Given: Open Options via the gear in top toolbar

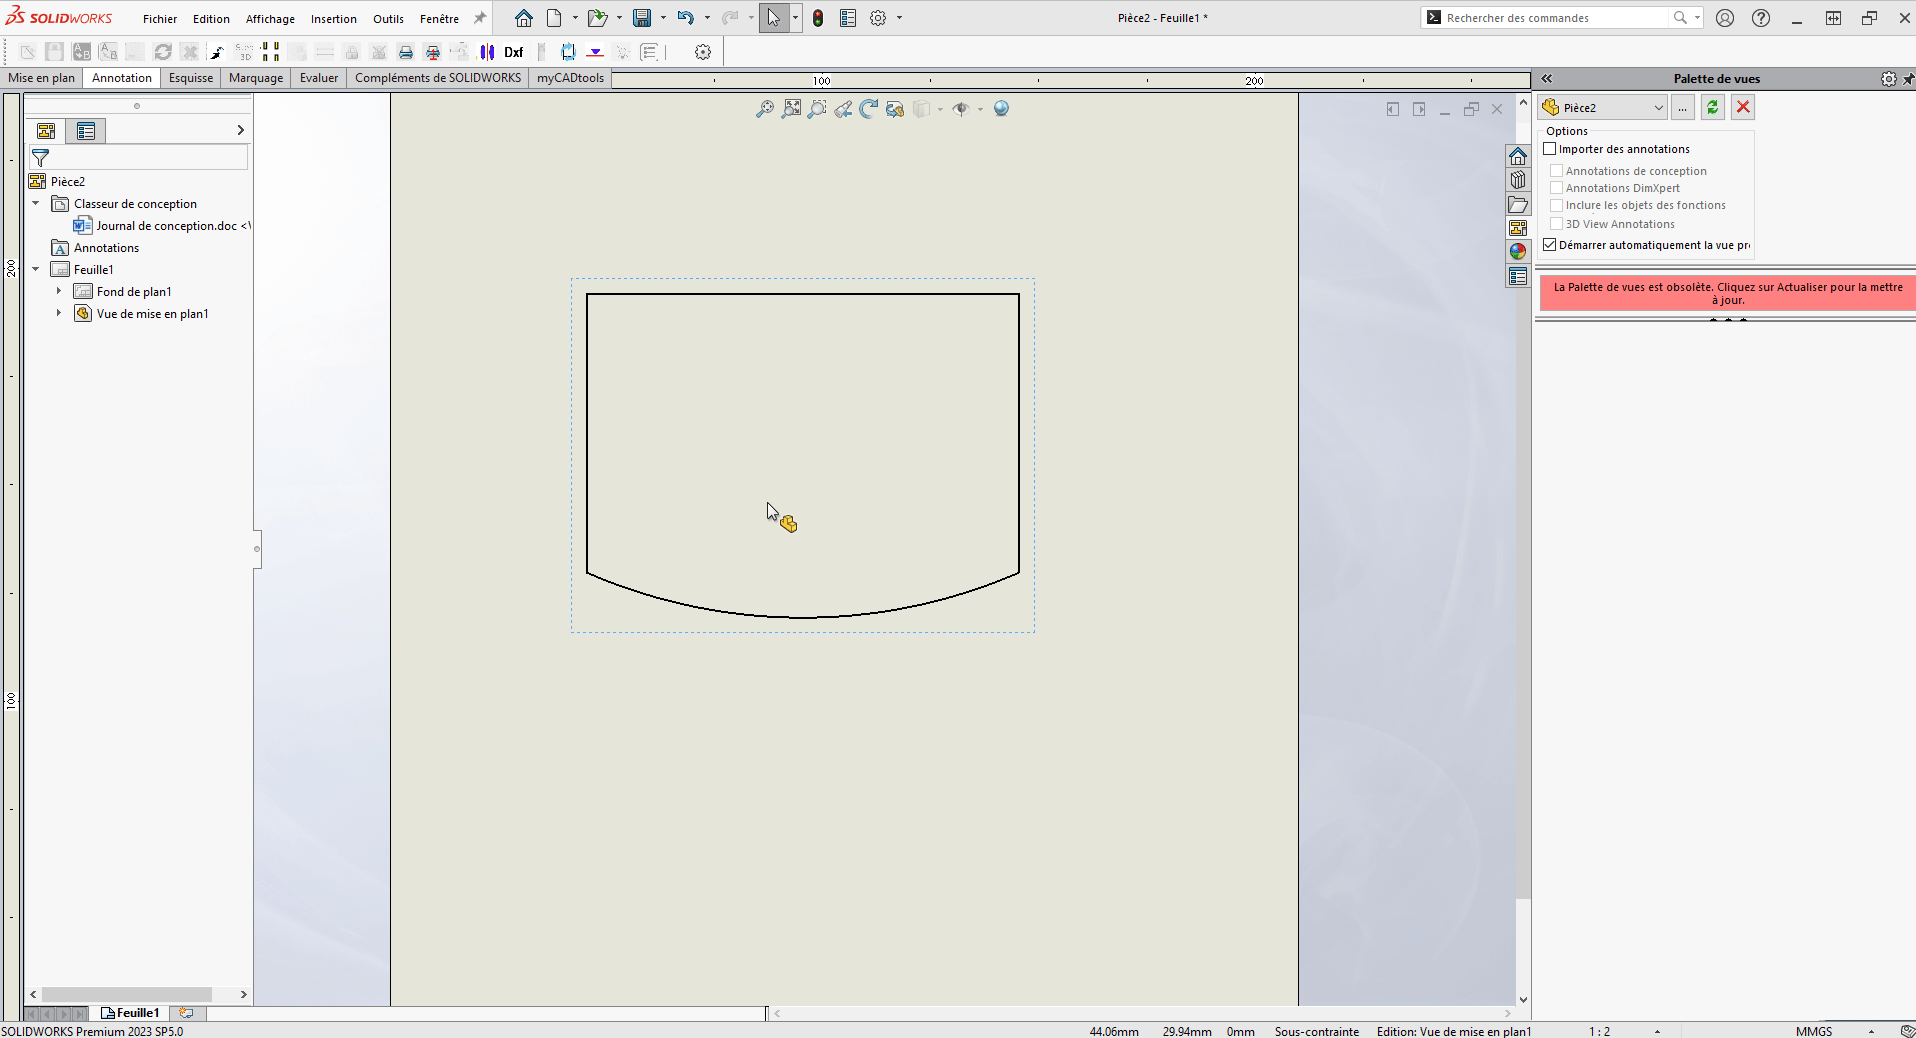Looking at the screenshot, I should pyautogui.click(x=878, y=18).
